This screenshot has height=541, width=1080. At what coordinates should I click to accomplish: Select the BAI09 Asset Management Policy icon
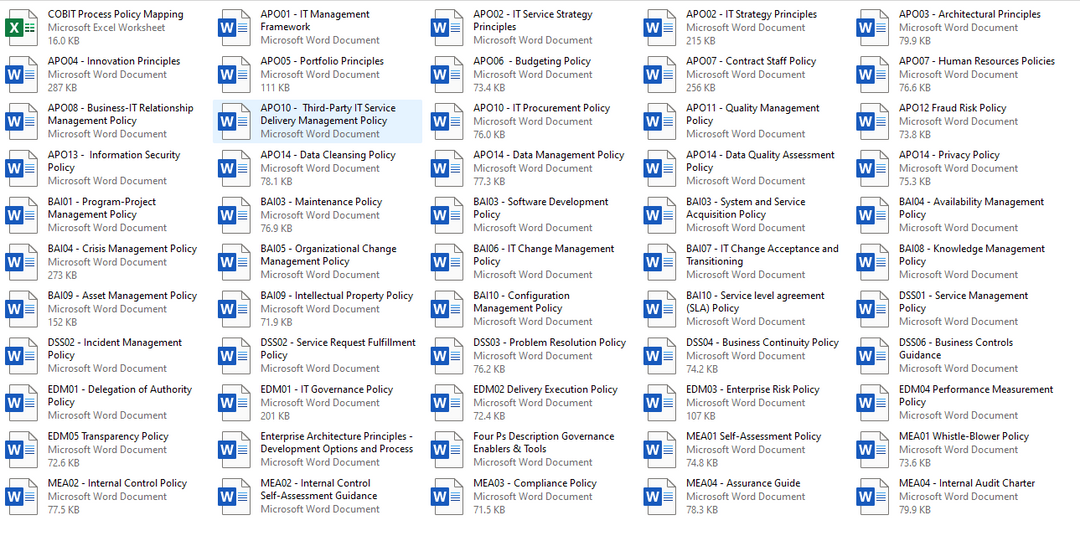coord(21,309)
